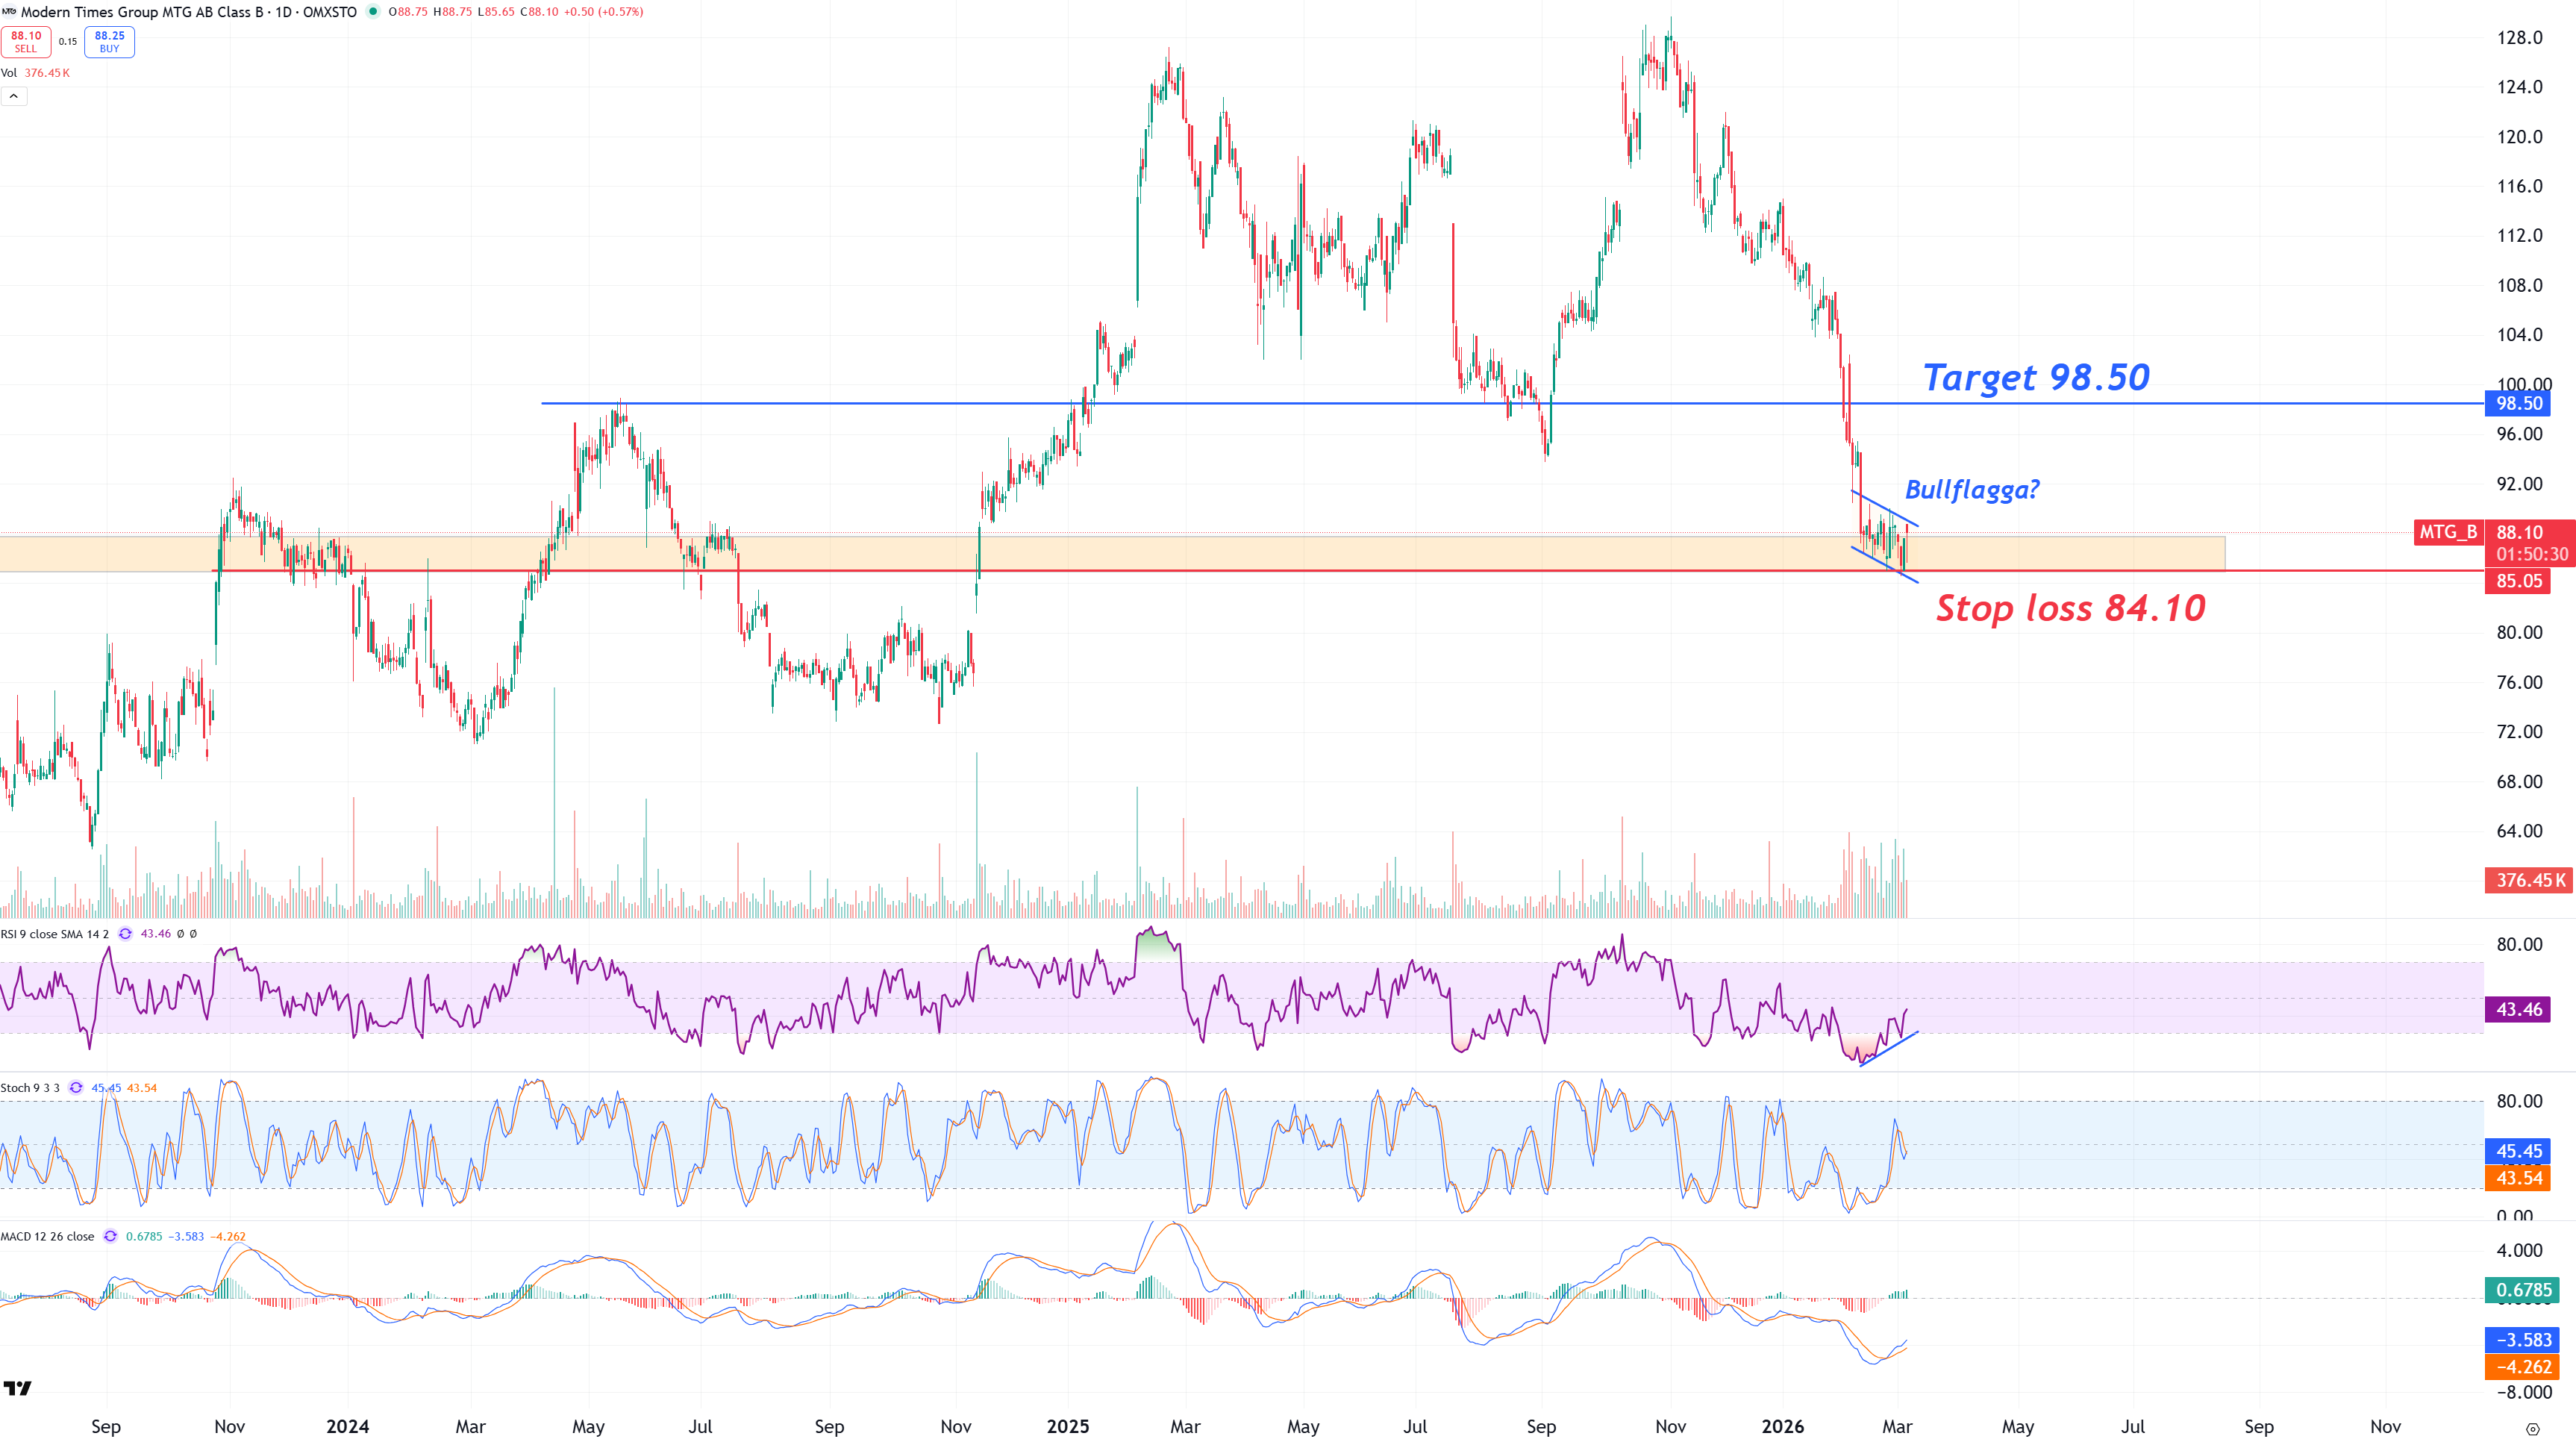Image resolution: width=2576 pixels, height=1442 pixels.
Task: Click the SELL 88.10 button
Action: point(26,42)
